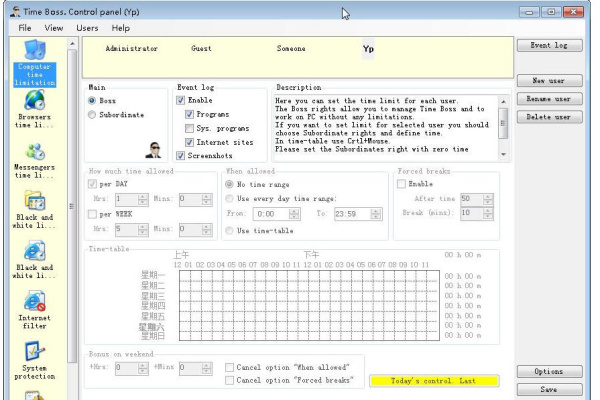The width and height of the screenshot is (600, 400).
Task: Uncheck the Screenshots event log checkbox
Action: (x=180, y=156)
